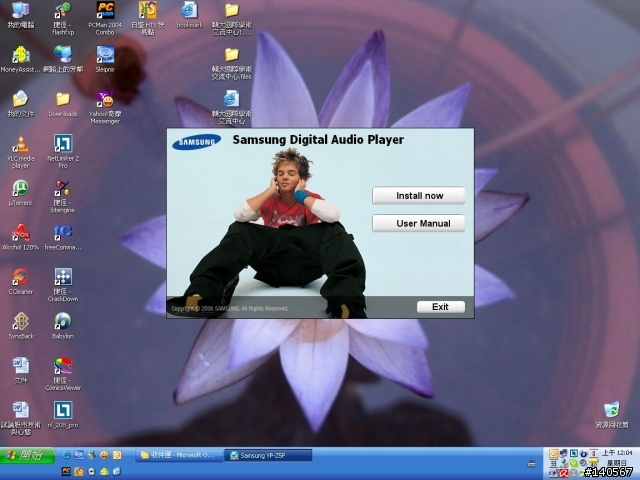Launch Babylon desktop icon

(63, 326)
